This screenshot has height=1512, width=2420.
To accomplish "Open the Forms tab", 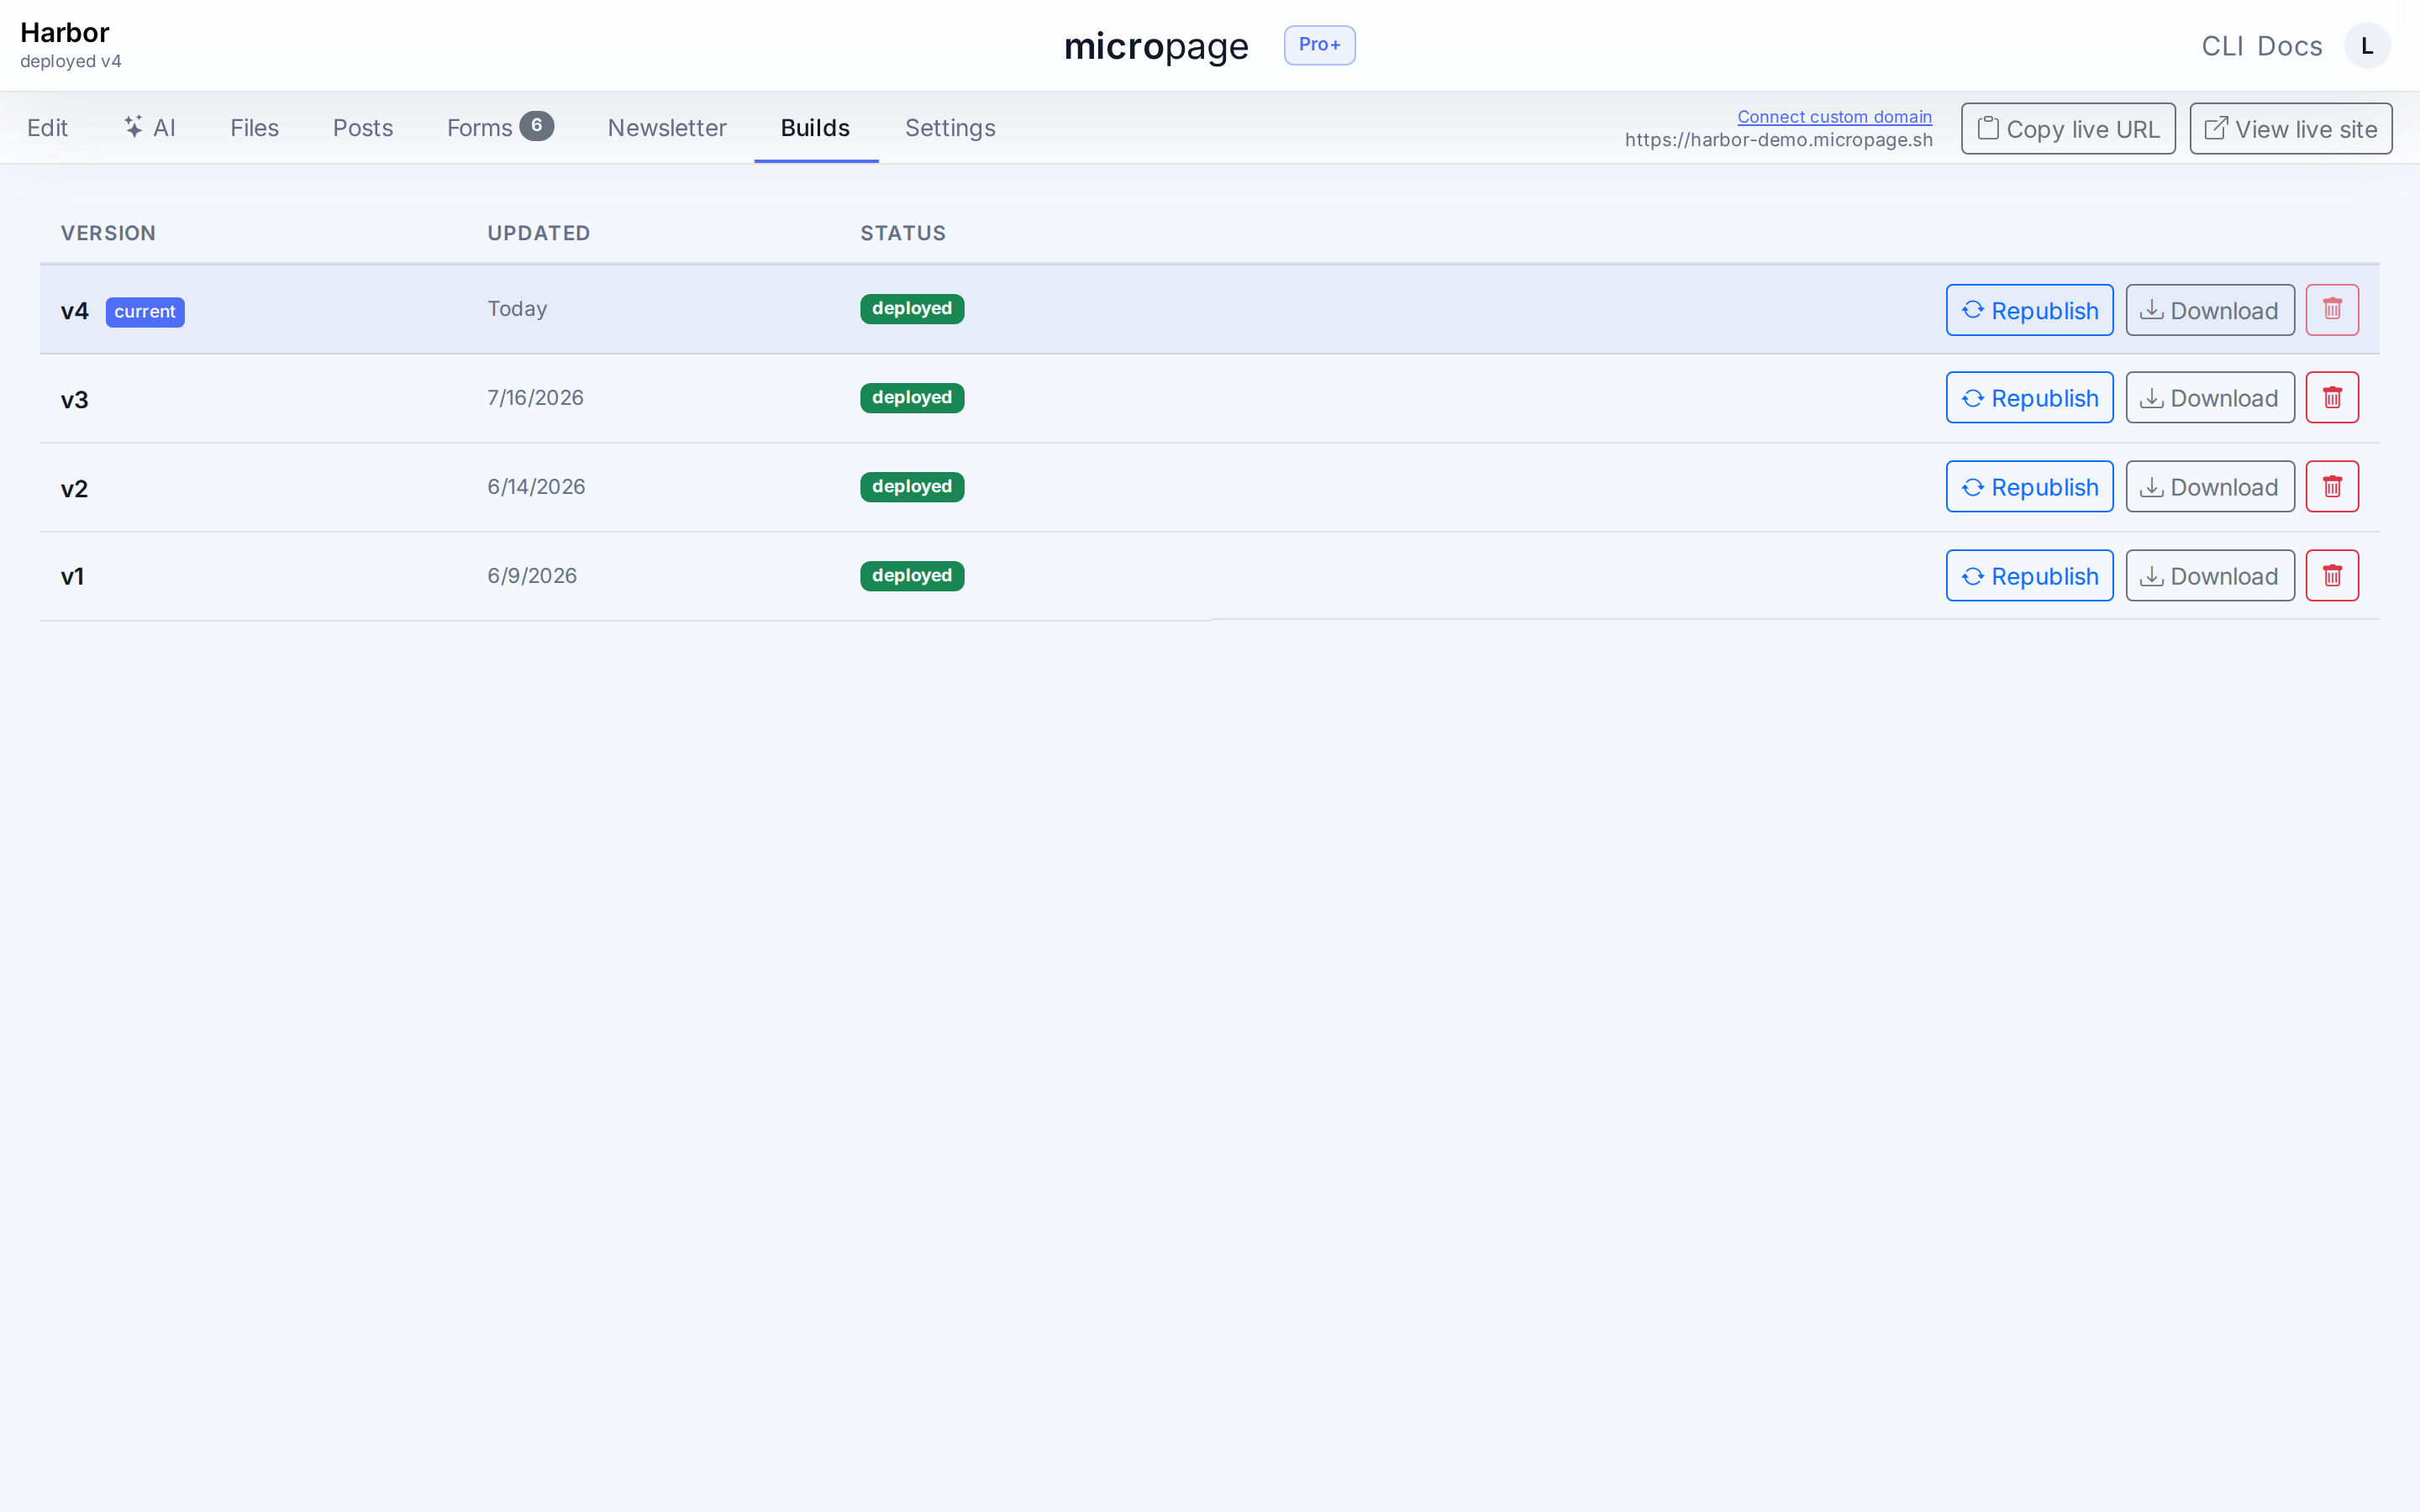I will click(x=500, y=128).
